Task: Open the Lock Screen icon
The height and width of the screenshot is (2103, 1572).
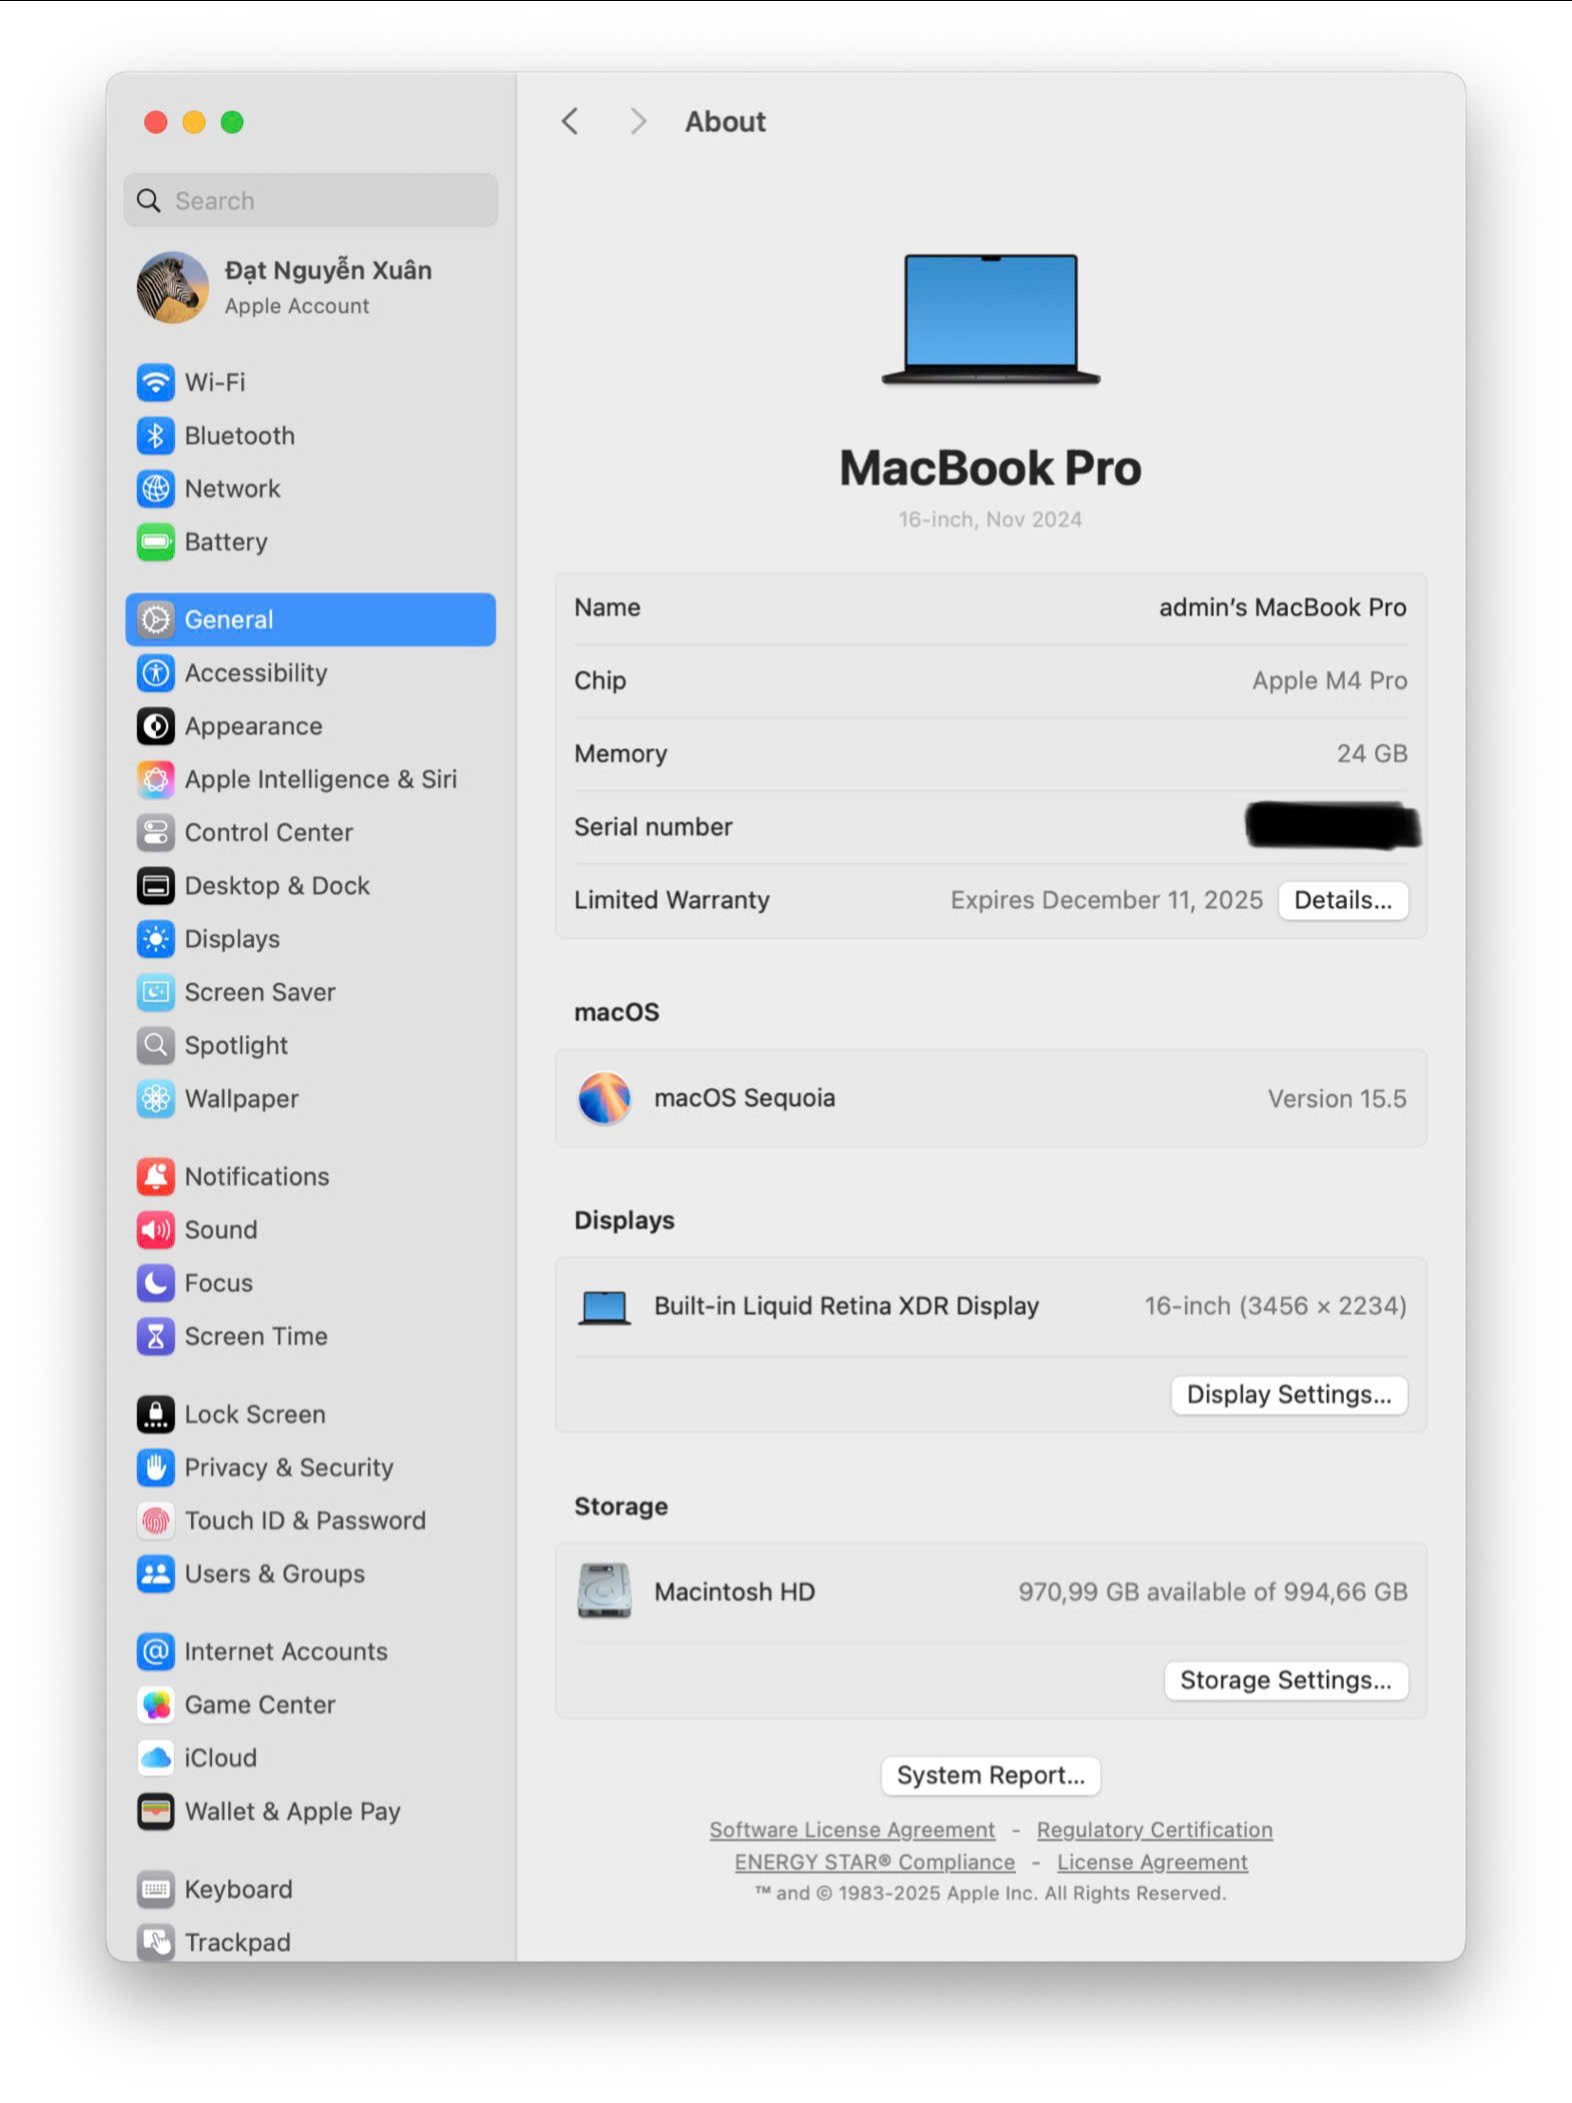Action: (x=155, y=1414)
